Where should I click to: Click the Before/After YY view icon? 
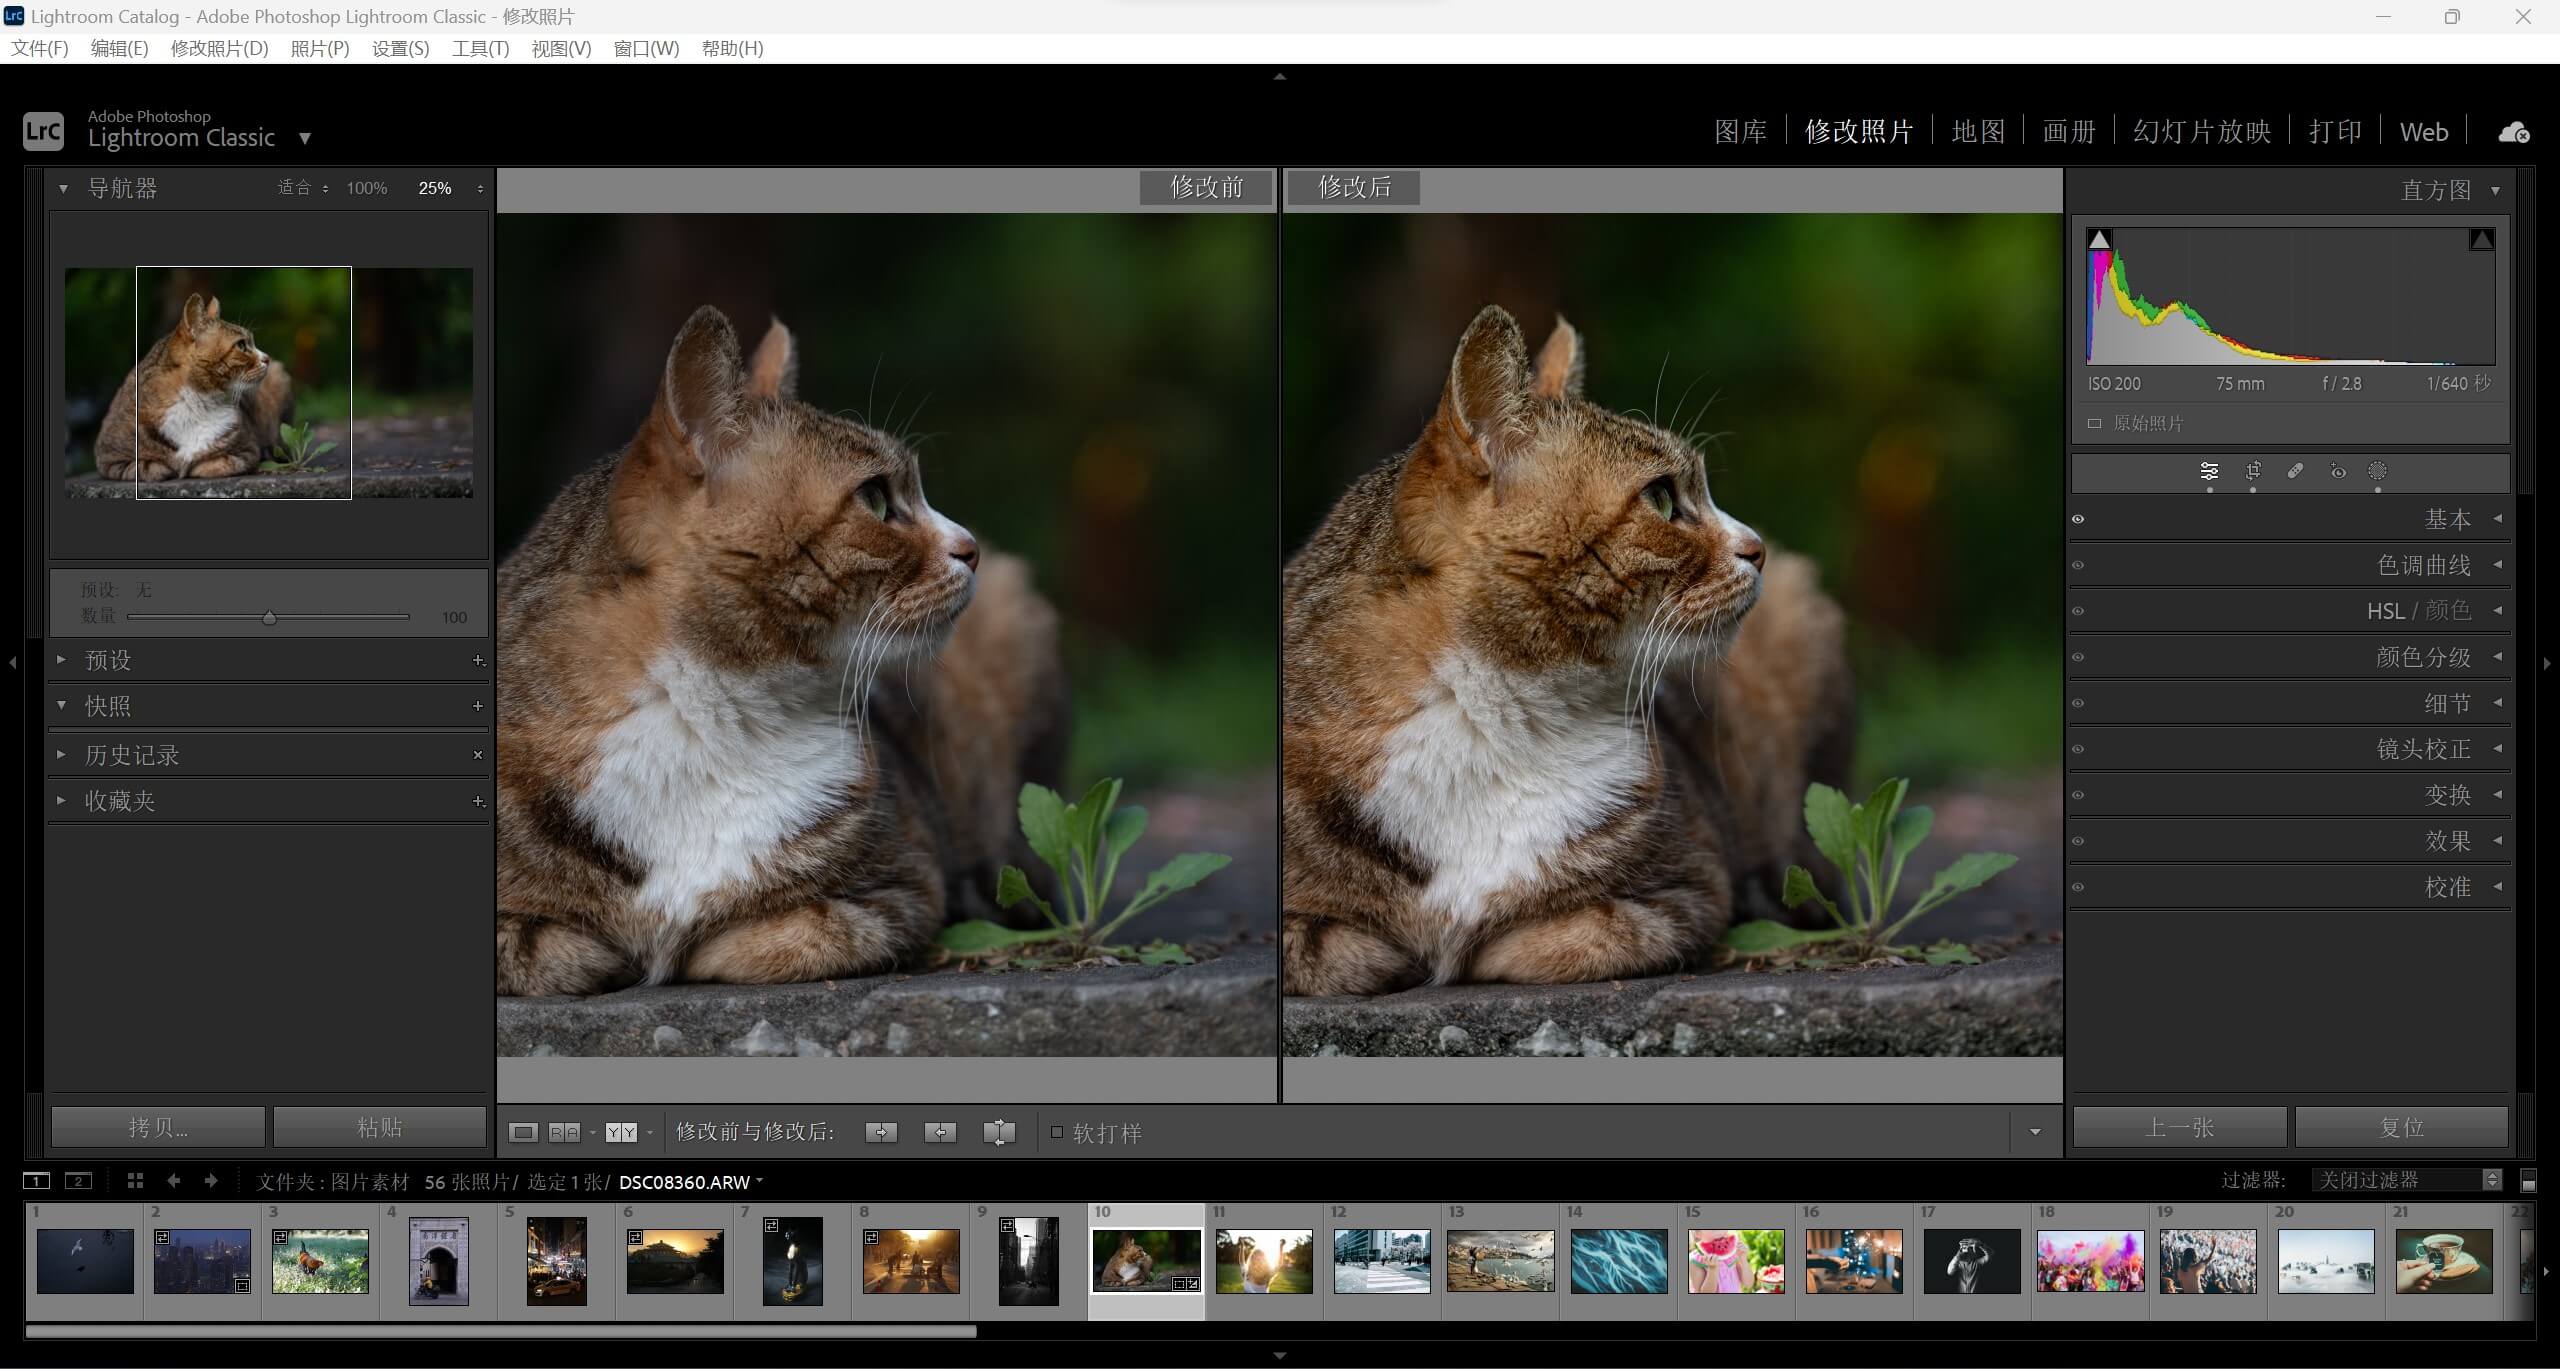621,1132
